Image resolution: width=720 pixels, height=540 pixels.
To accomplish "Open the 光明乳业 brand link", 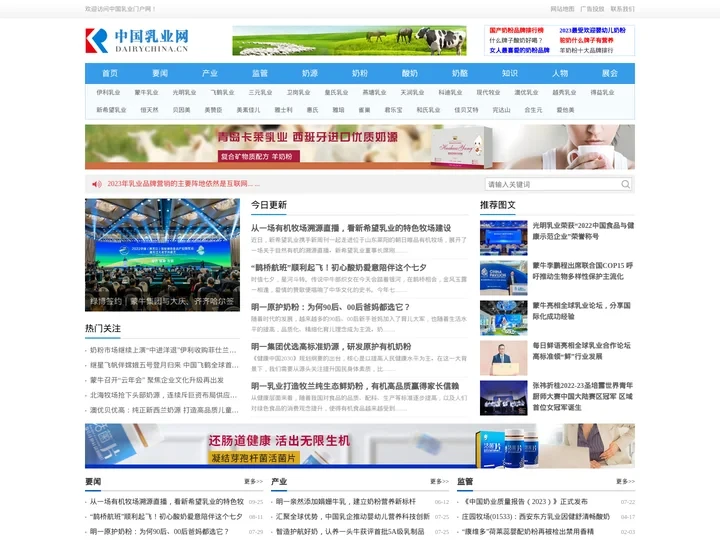I will (x=184, y=92).
